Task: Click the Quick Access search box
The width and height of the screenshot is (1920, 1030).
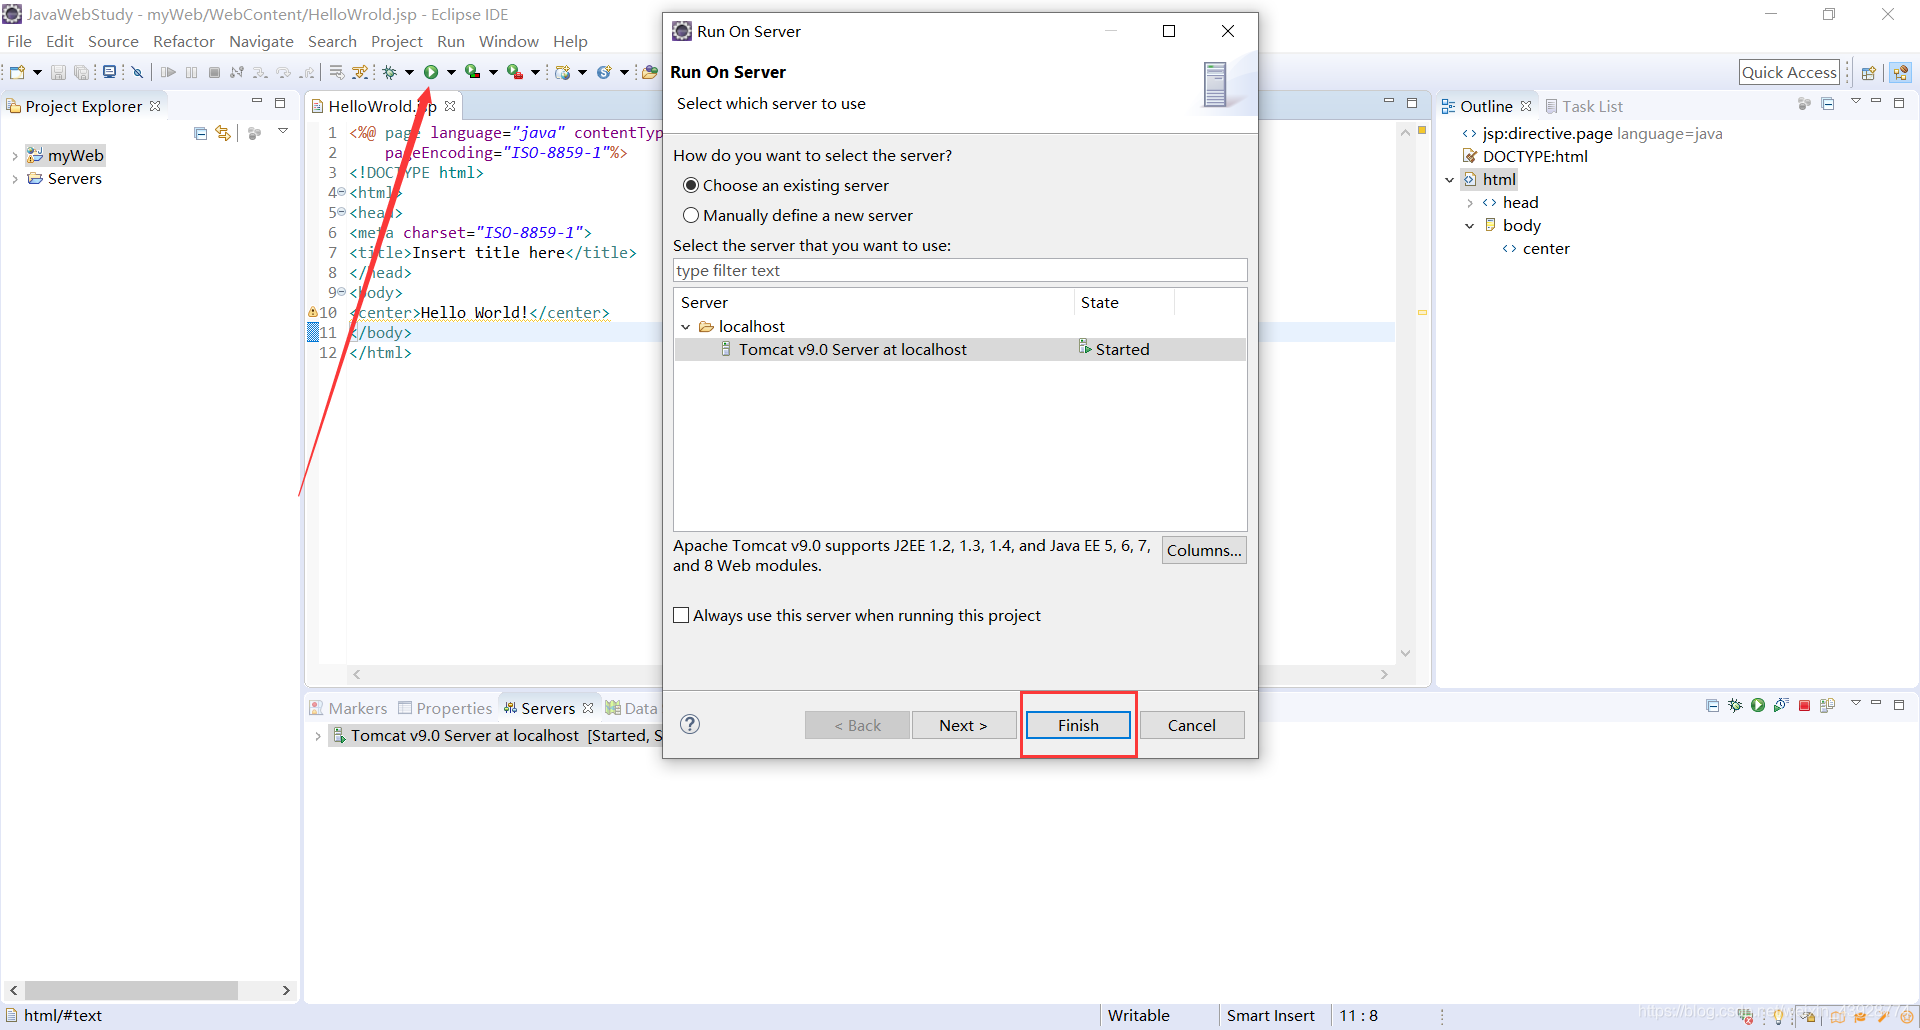Action: click(x=1789, y=72)
